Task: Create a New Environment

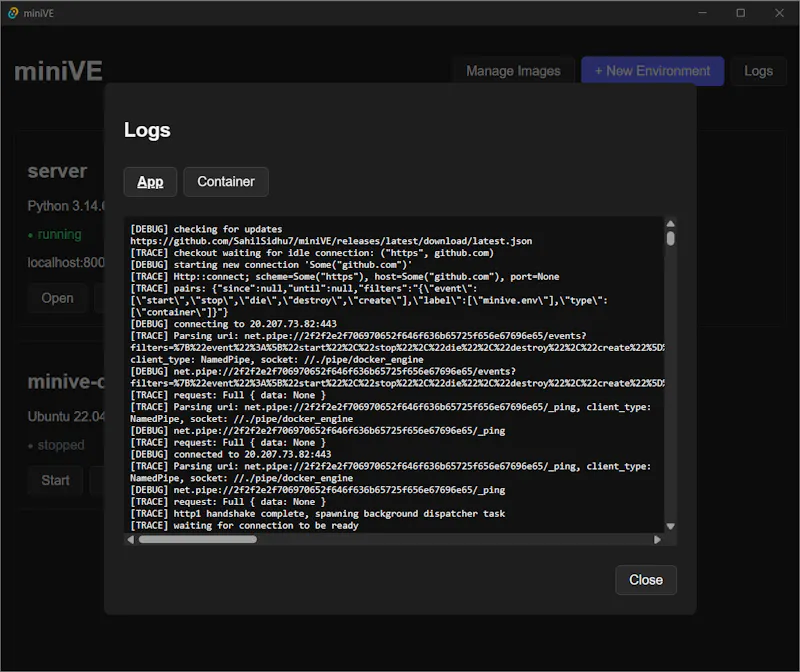Action: pos(653,71)
